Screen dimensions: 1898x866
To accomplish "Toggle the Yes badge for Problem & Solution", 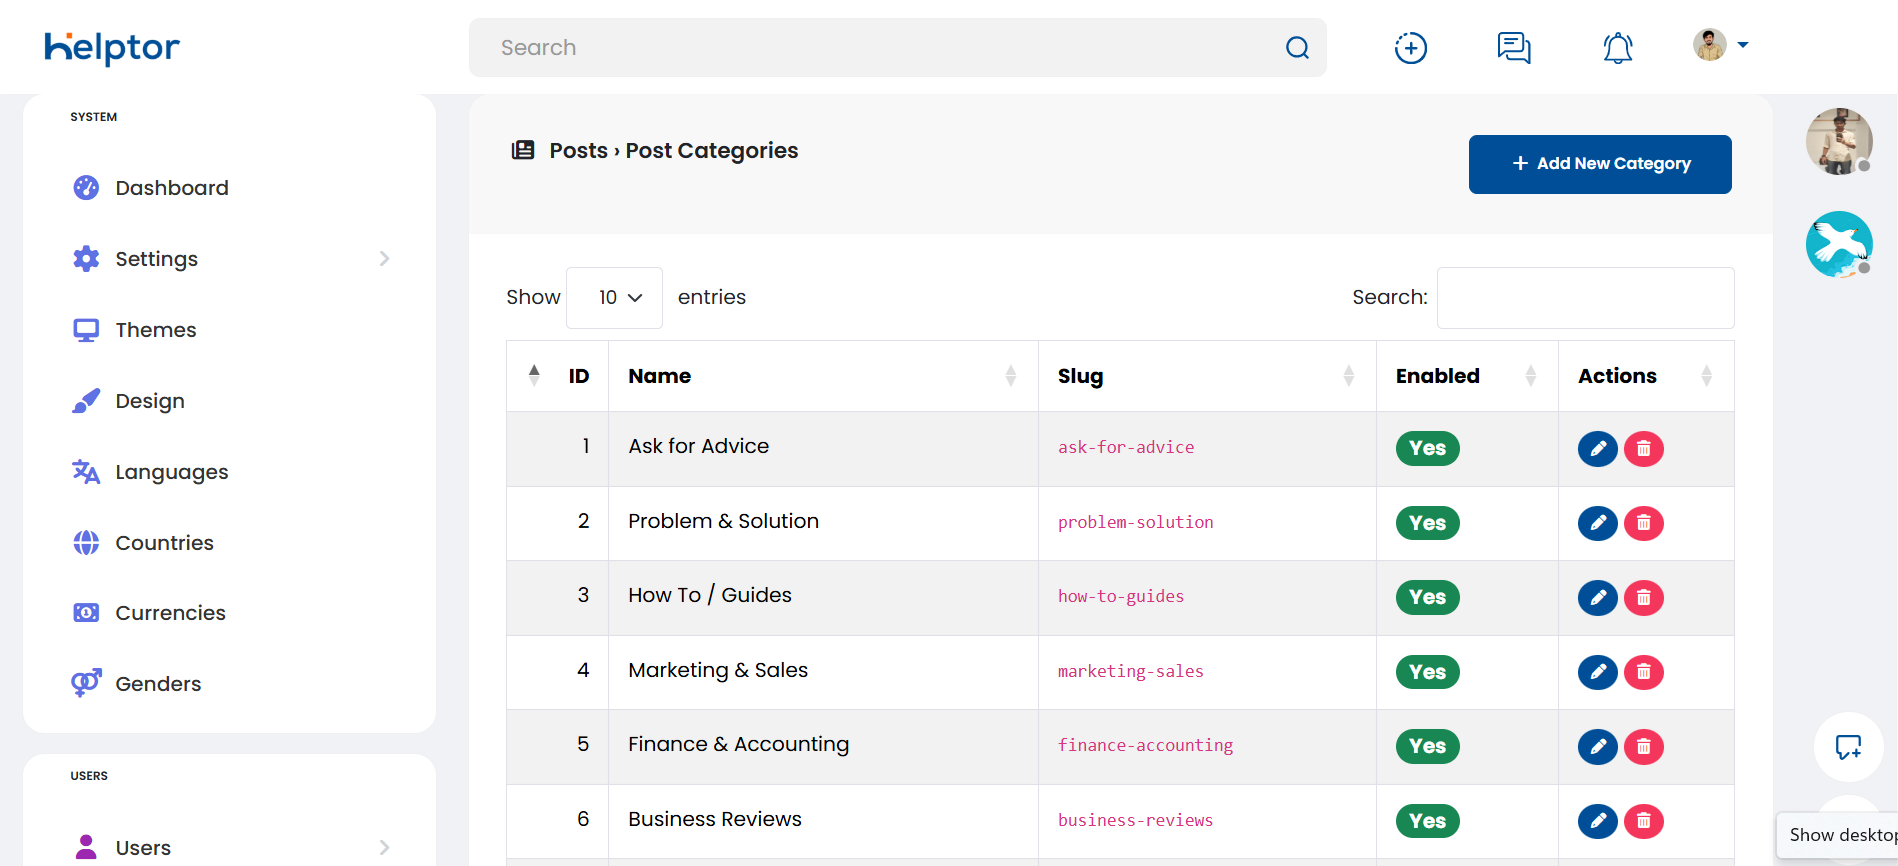I will coord(1428,523).
